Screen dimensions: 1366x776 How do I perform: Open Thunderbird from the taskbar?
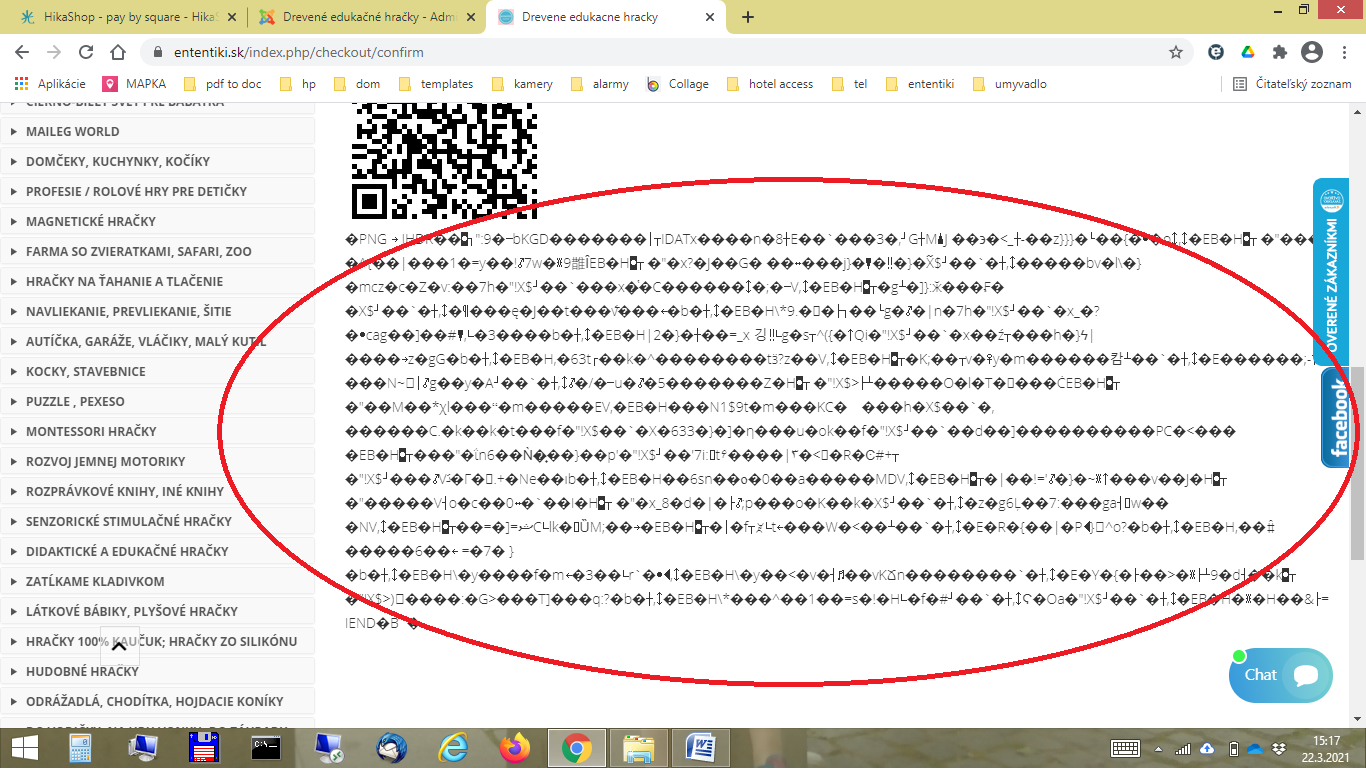(x=391, y=747)
